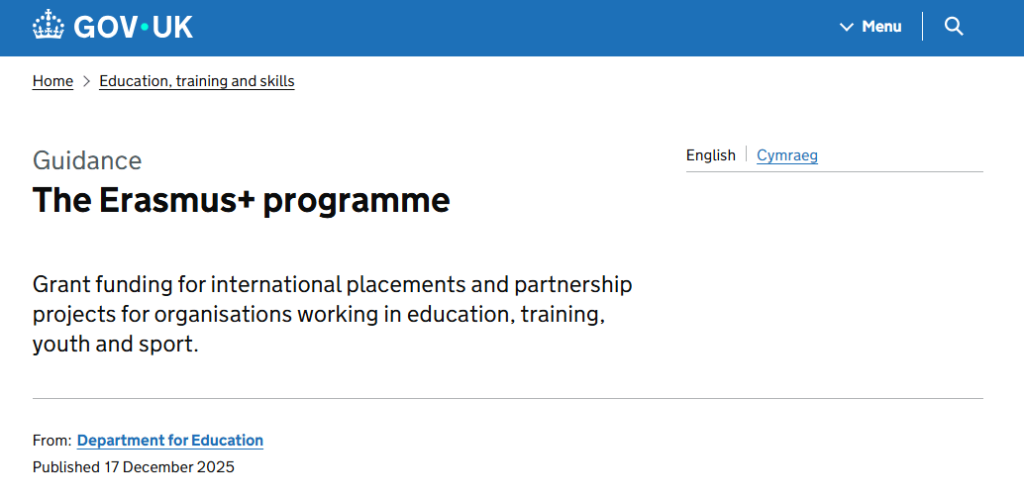Click the Published 17 December 2025 date
The width and height of the screenshot is (1024, 500).
(x=133, y=467)
